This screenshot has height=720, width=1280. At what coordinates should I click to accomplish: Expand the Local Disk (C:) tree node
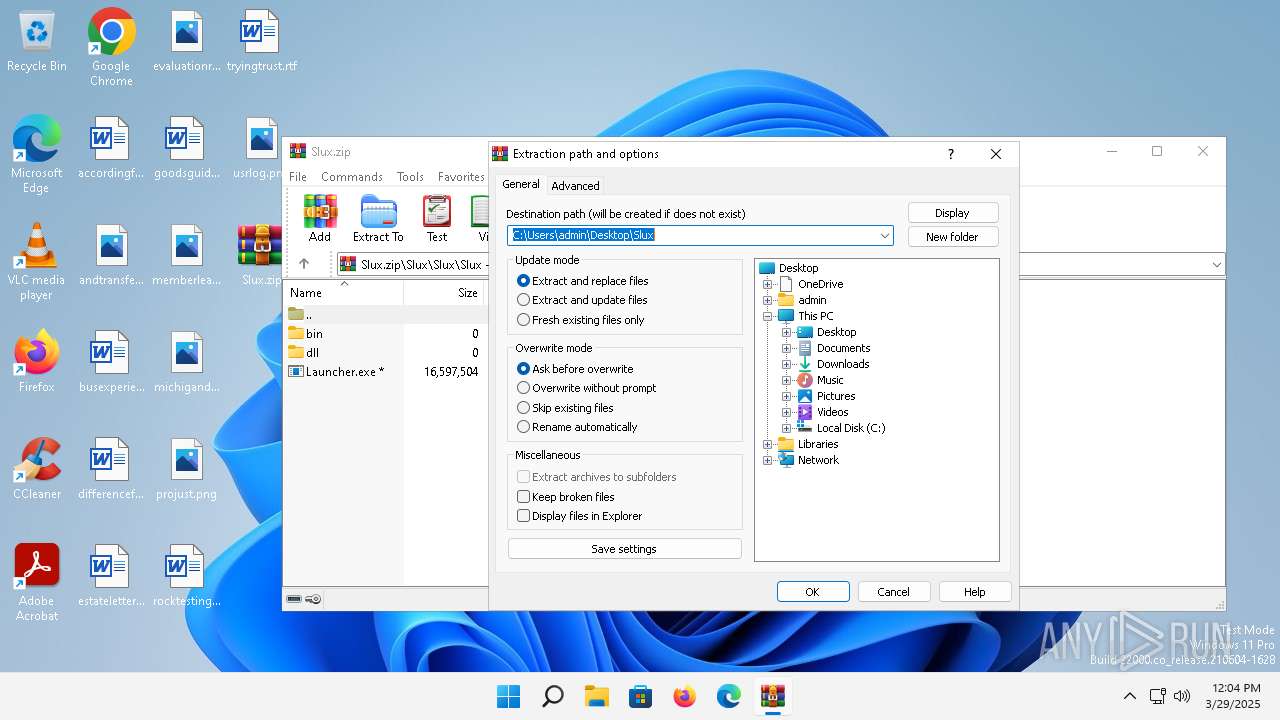coord(786,428)
